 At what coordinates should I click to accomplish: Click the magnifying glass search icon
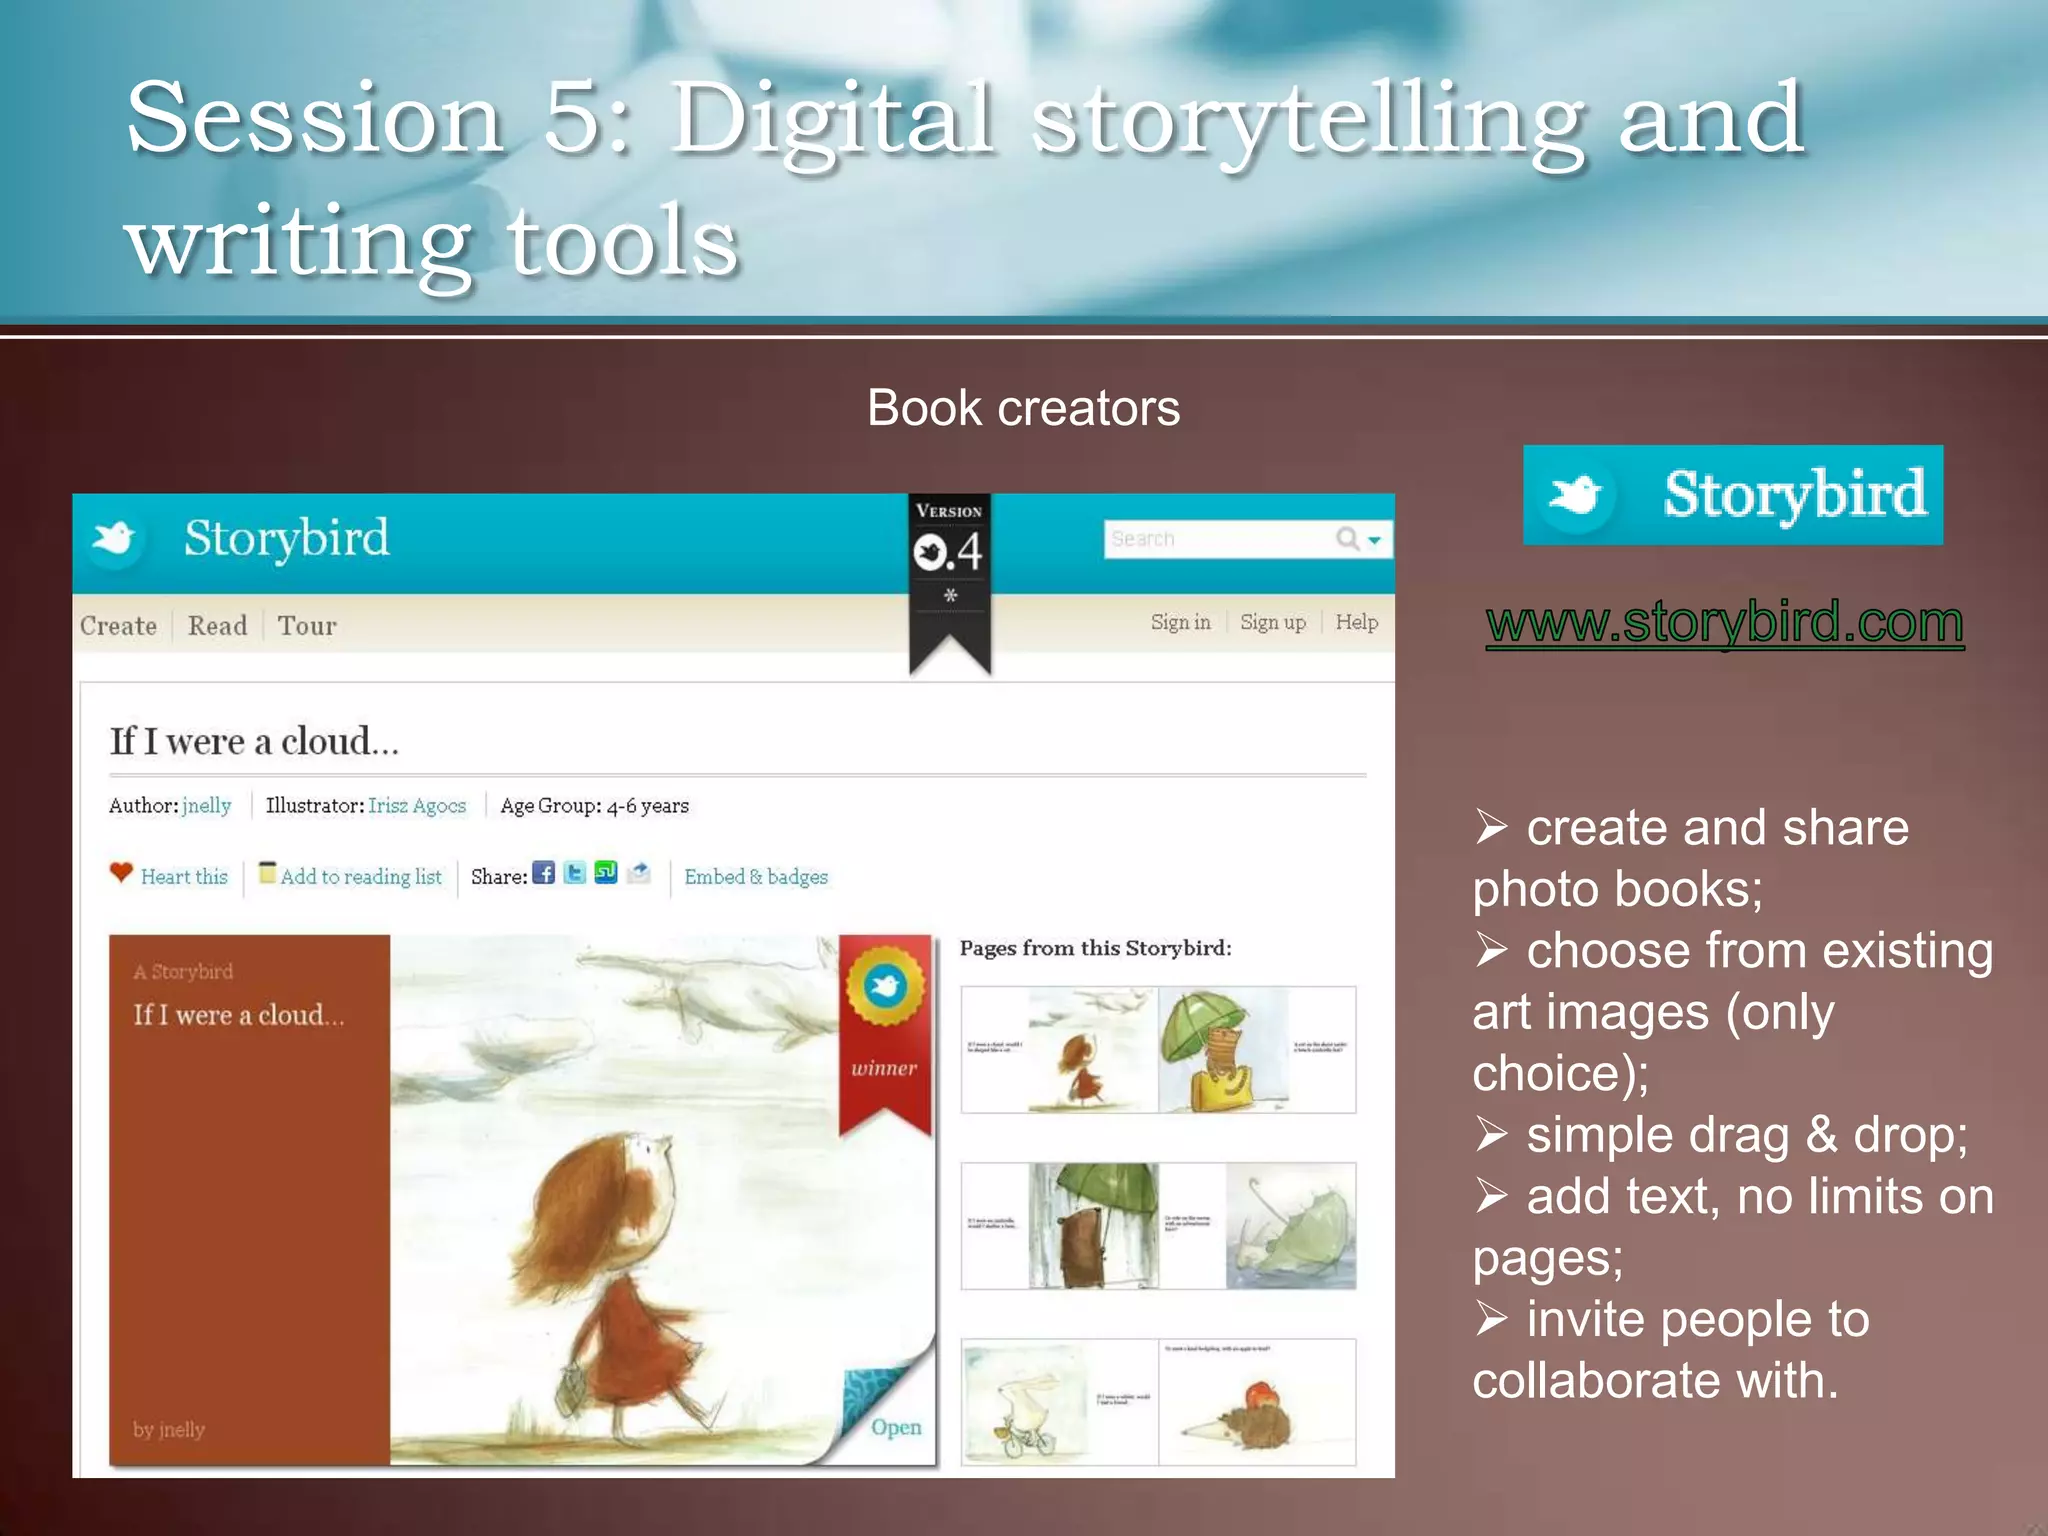pos(1347,539)
